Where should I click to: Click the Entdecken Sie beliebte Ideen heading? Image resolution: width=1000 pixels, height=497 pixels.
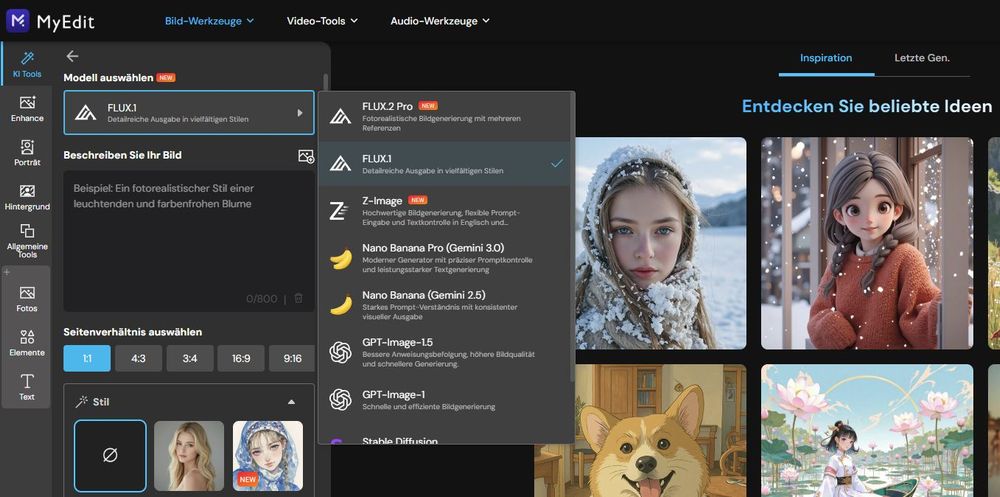(x=867, y=106)
